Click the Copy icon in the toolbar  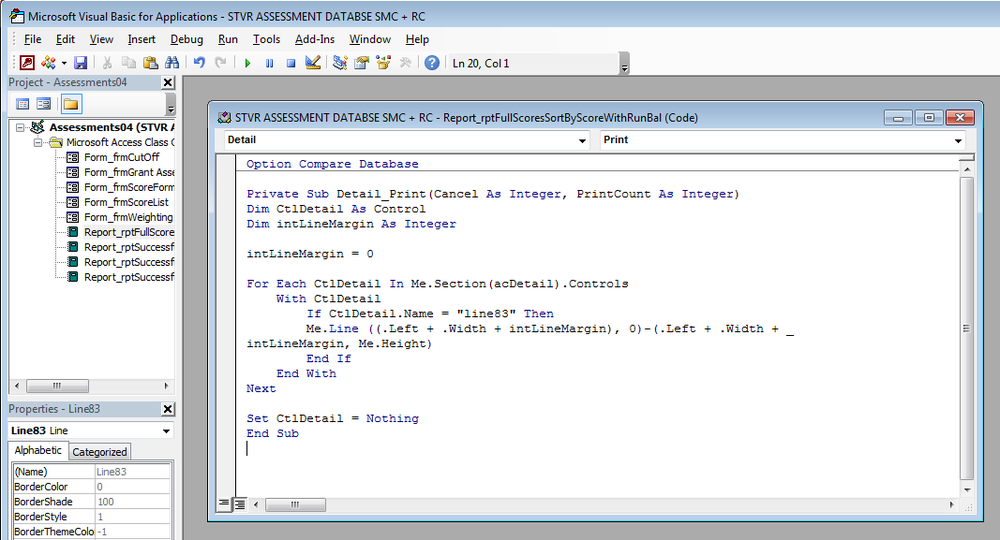[x=129, y=62]
